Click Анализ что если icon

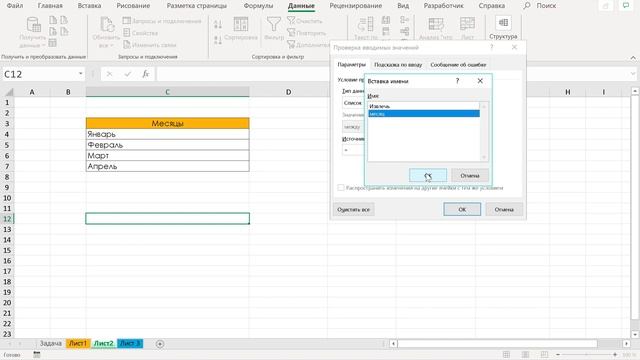(436, 24)
